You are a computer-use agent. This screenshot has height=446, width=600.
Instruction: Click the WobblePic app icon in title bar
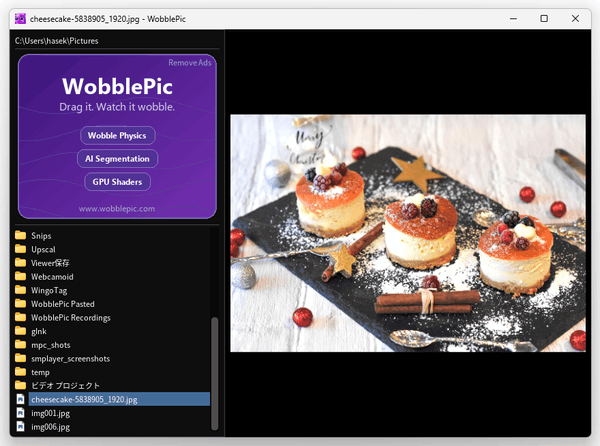point(20,19)
